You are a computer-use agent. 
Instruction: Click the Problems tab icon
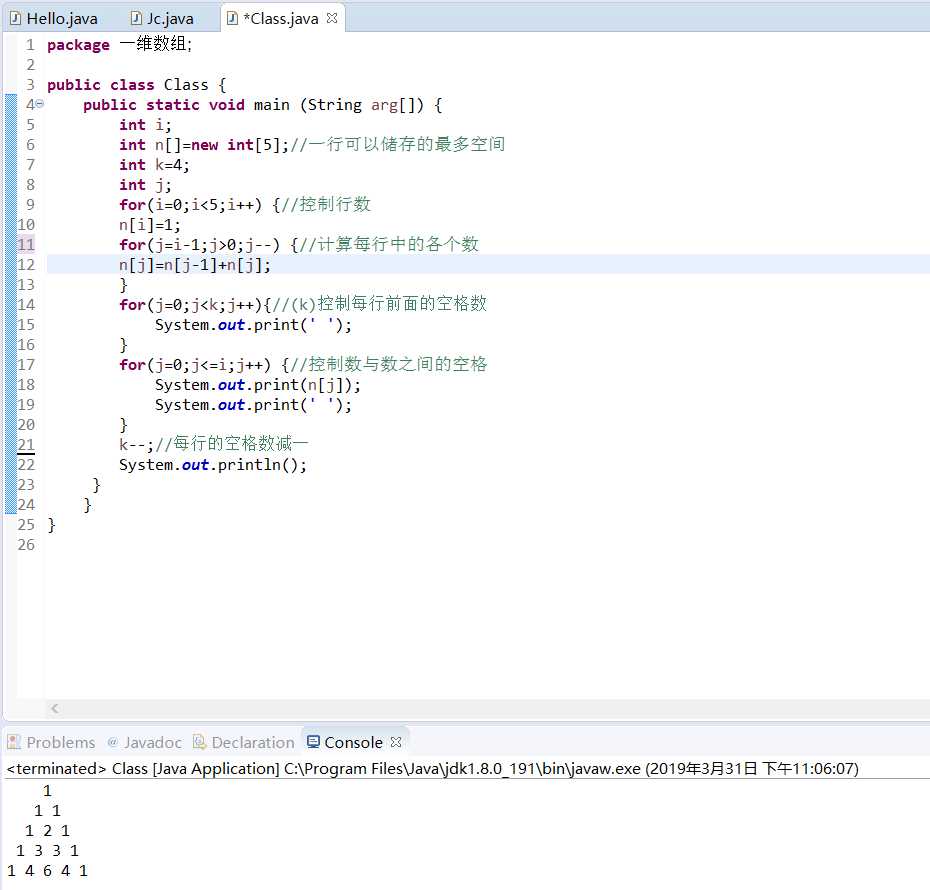click(x=14, y=742)
